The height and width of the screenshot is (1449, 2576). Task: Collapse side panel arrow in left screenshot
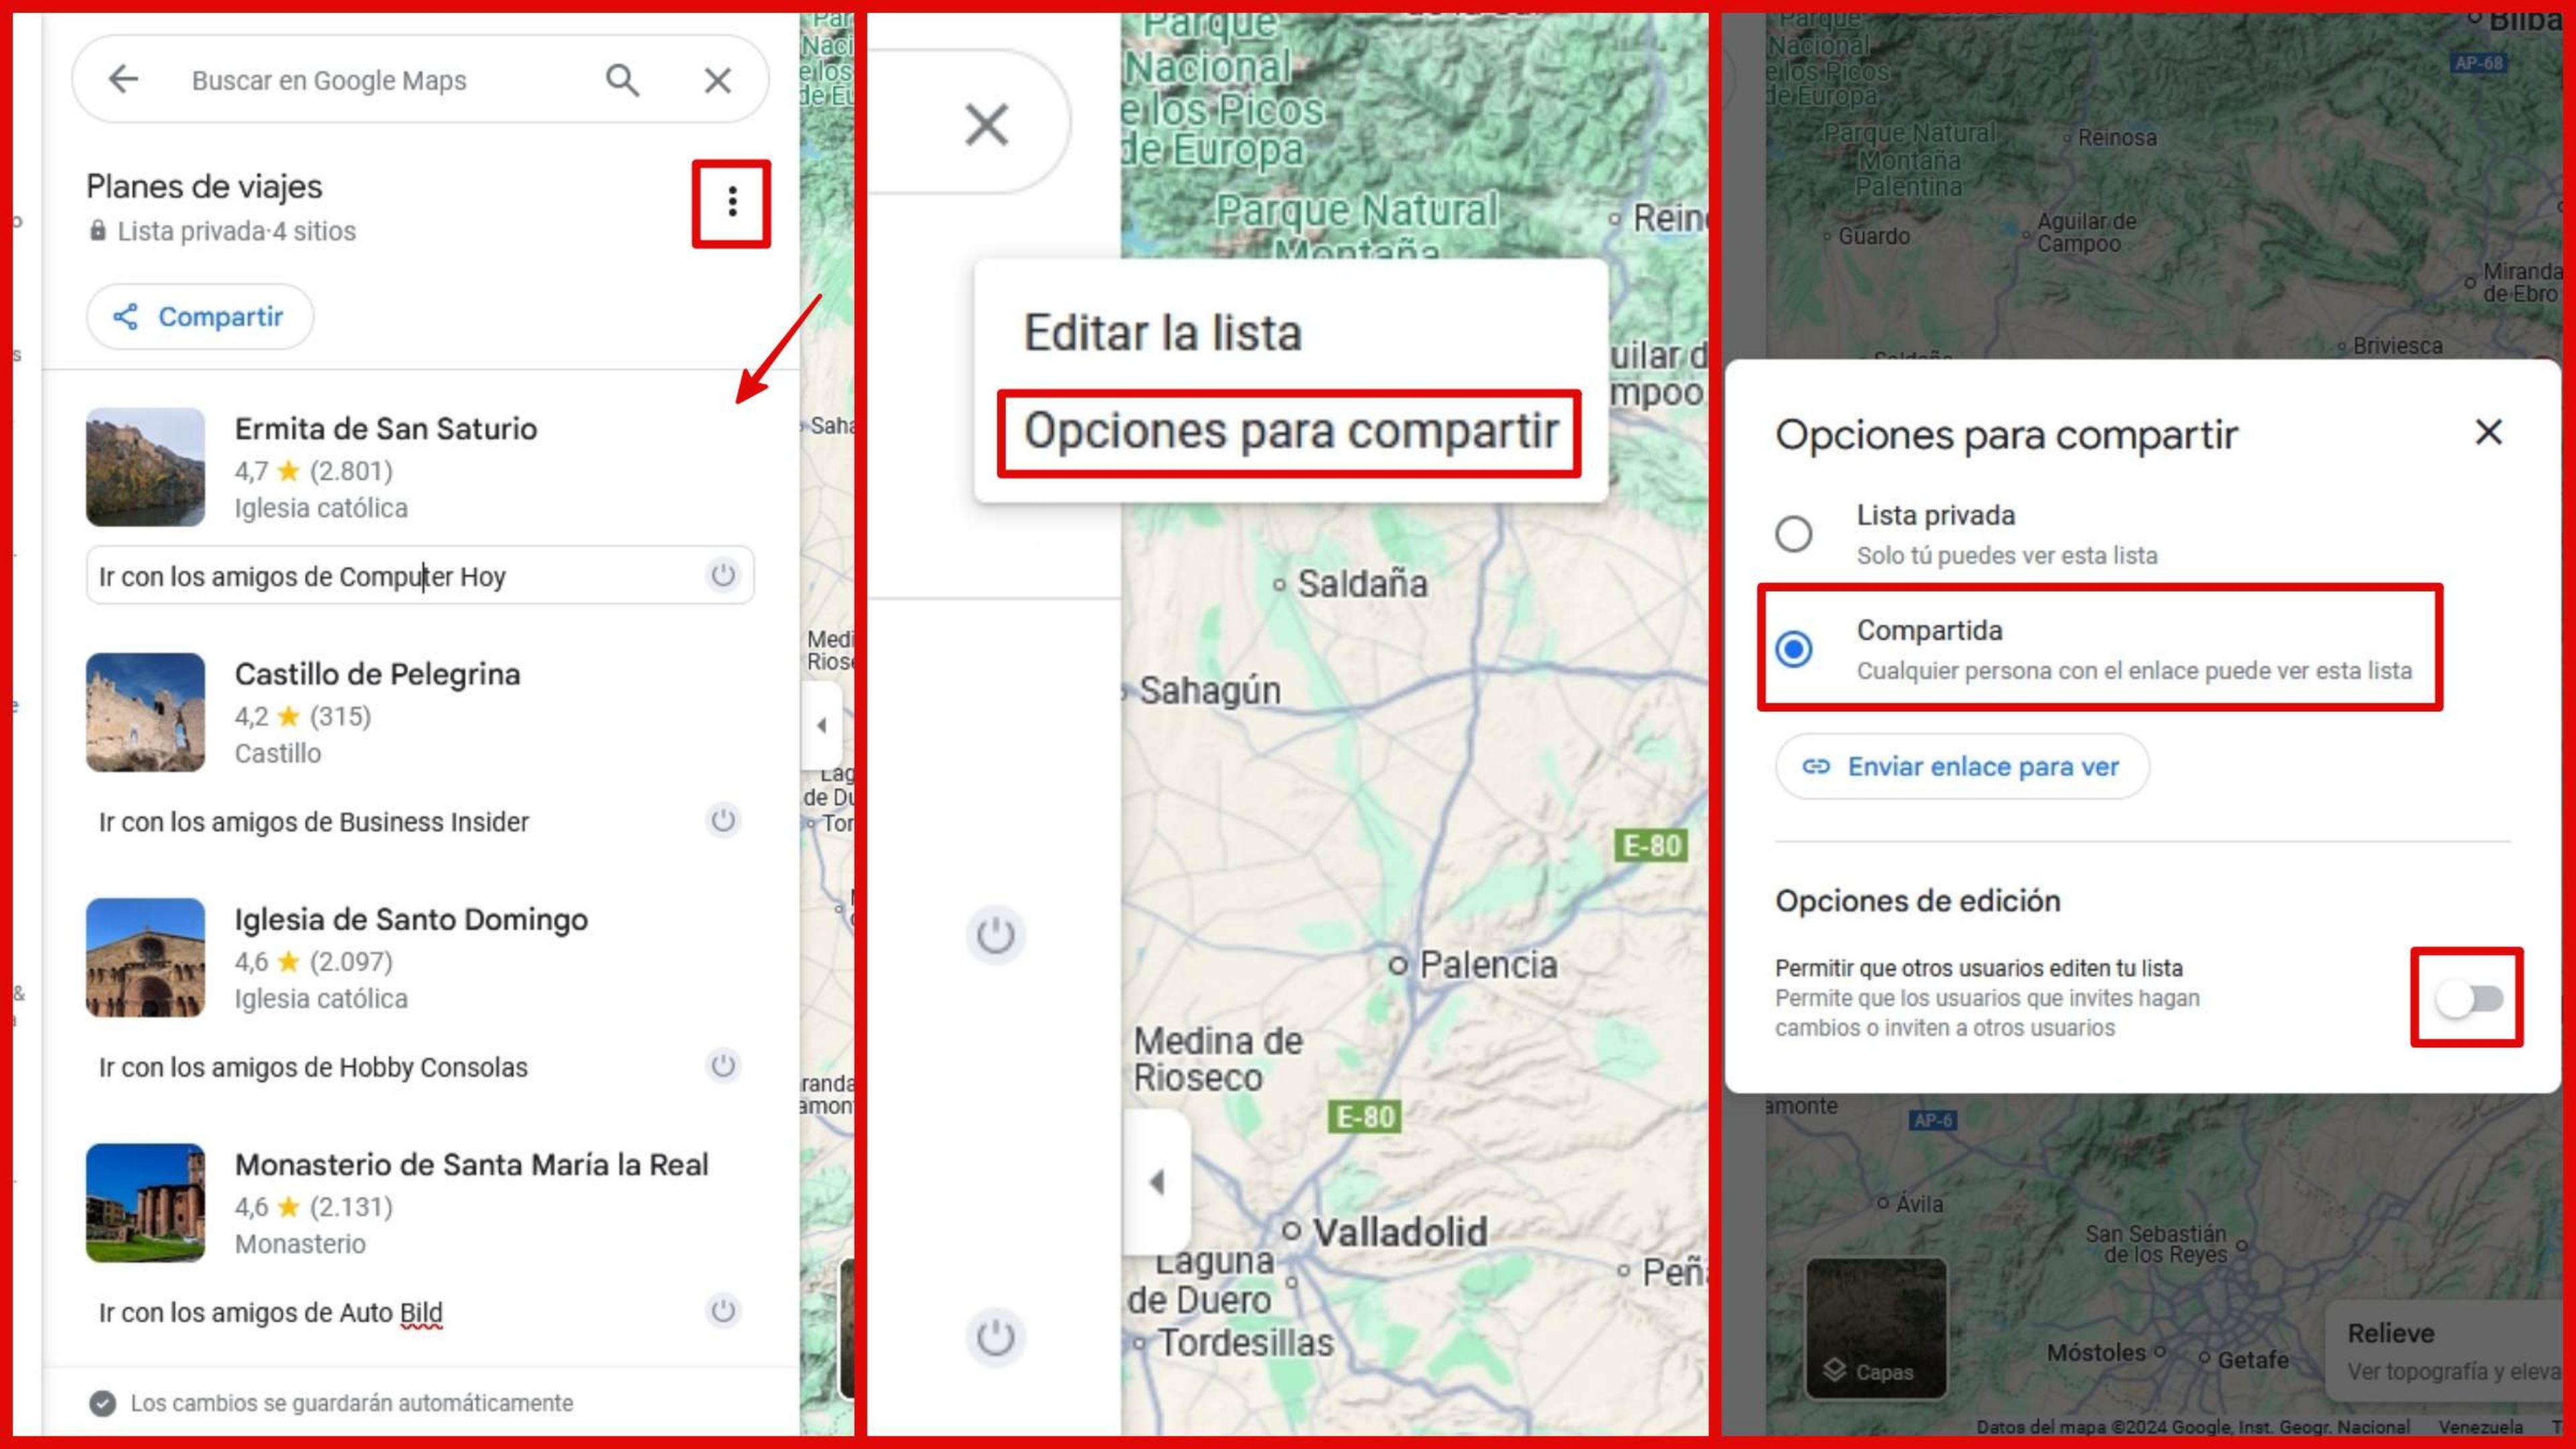click(x=821, y=725)
